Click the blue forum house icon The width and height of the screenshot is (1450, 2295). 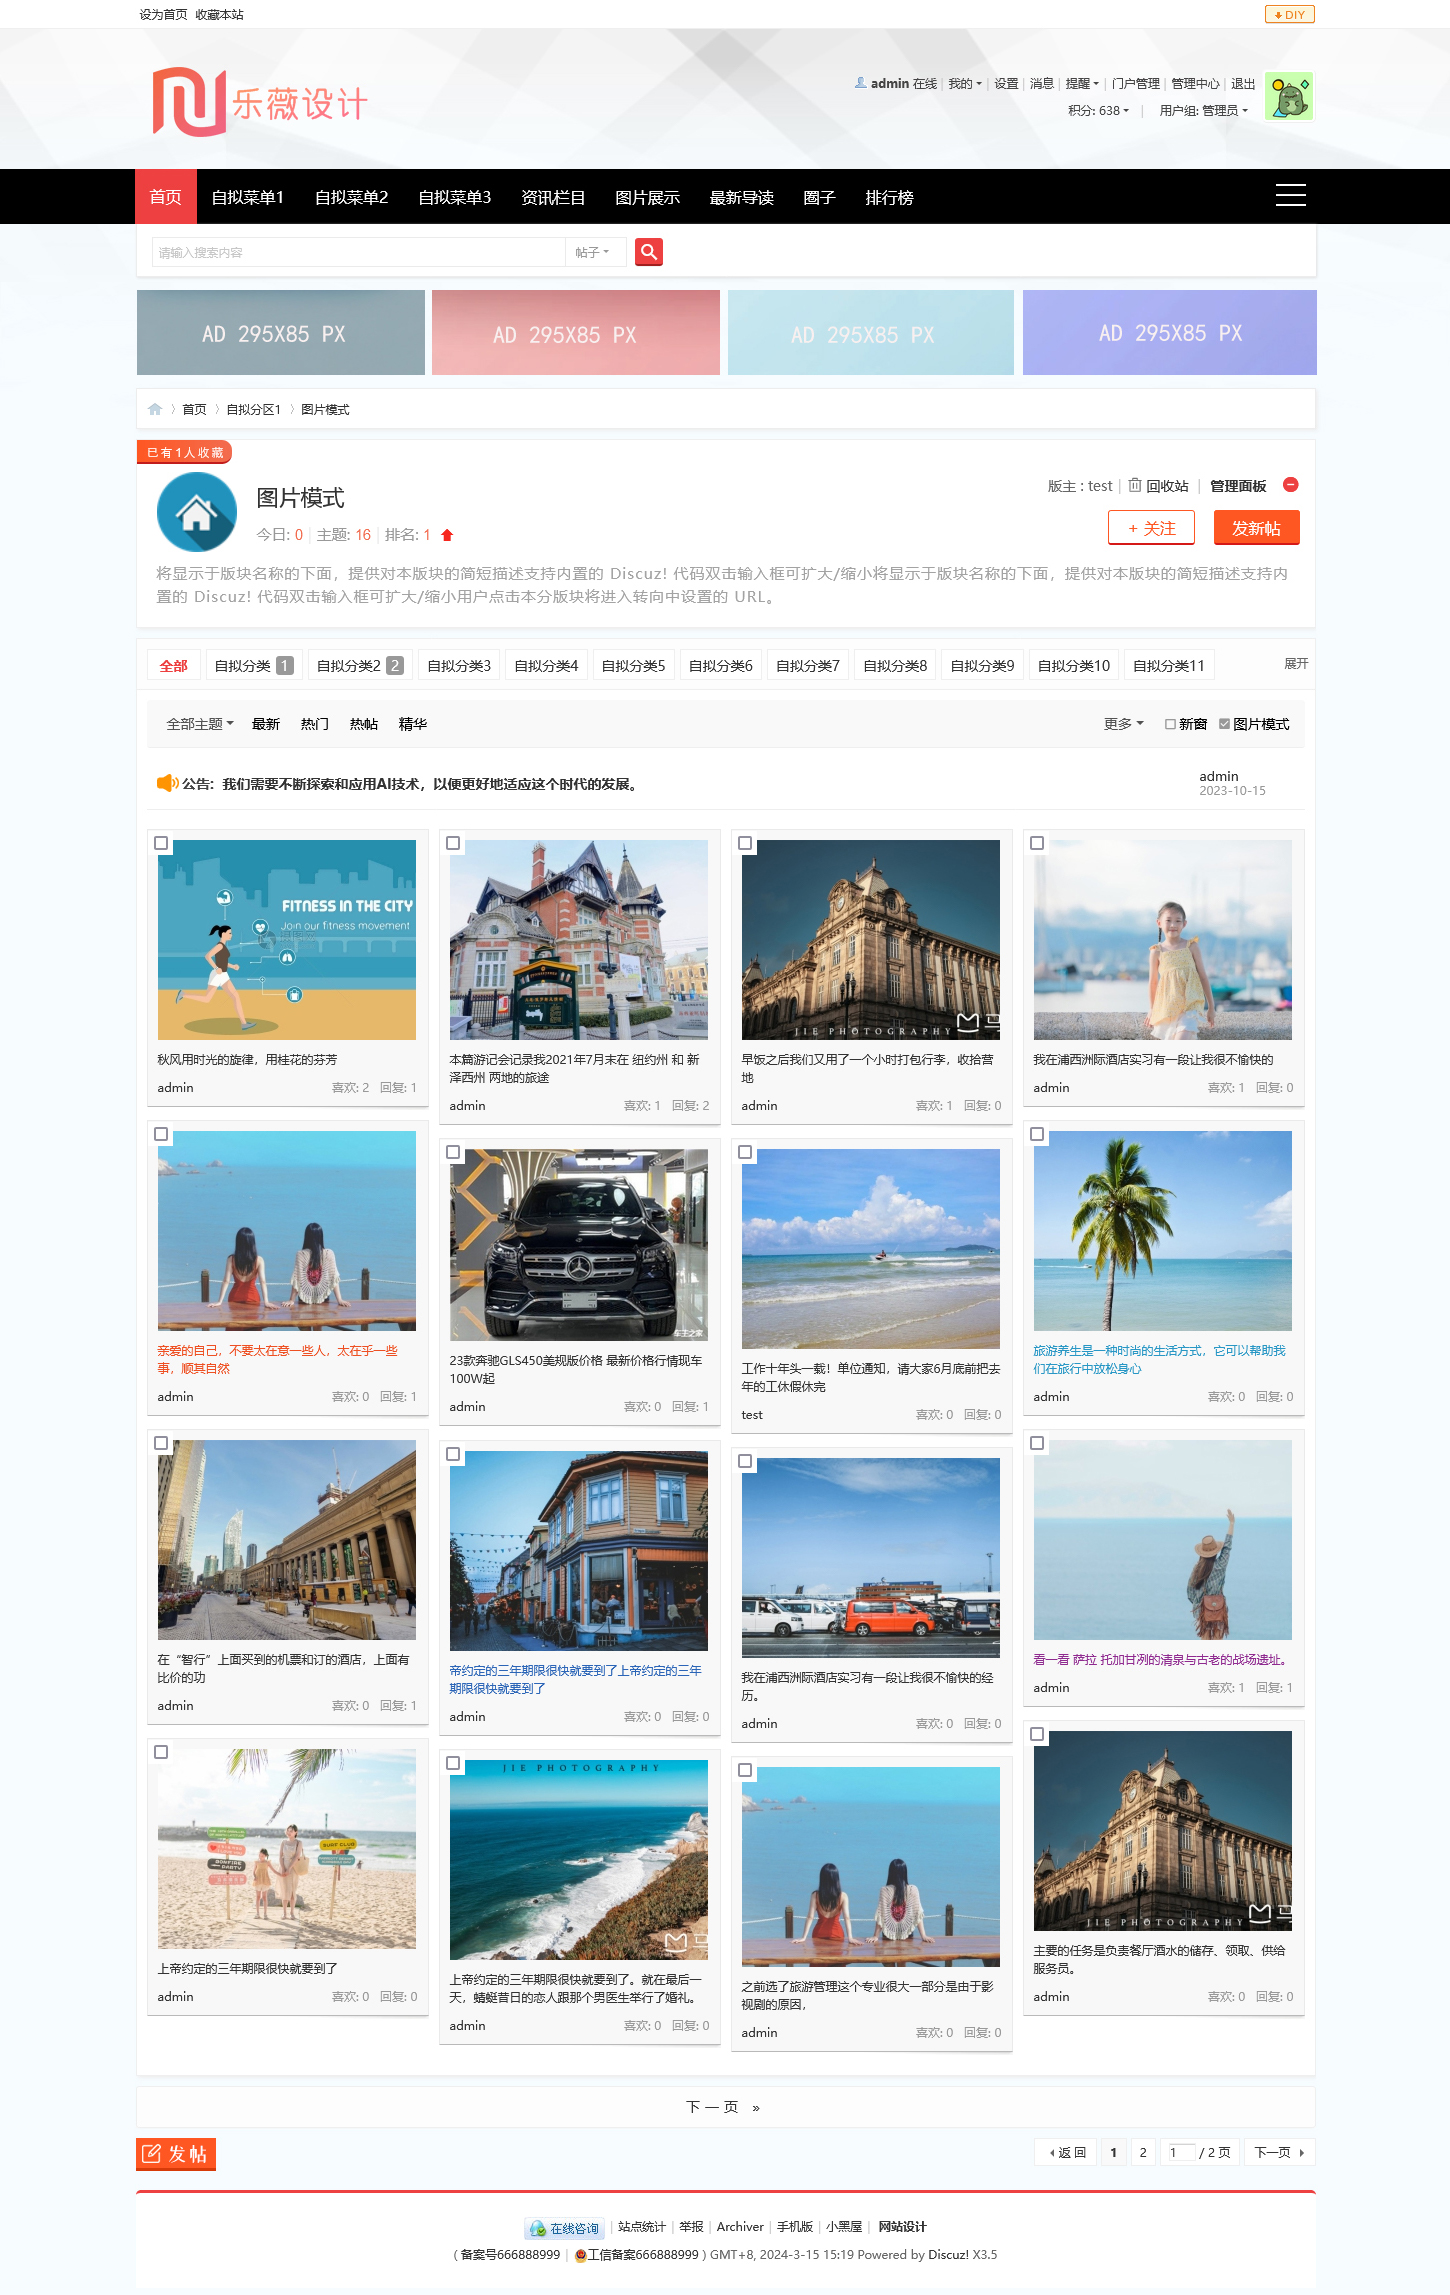[x=197, y=513]
